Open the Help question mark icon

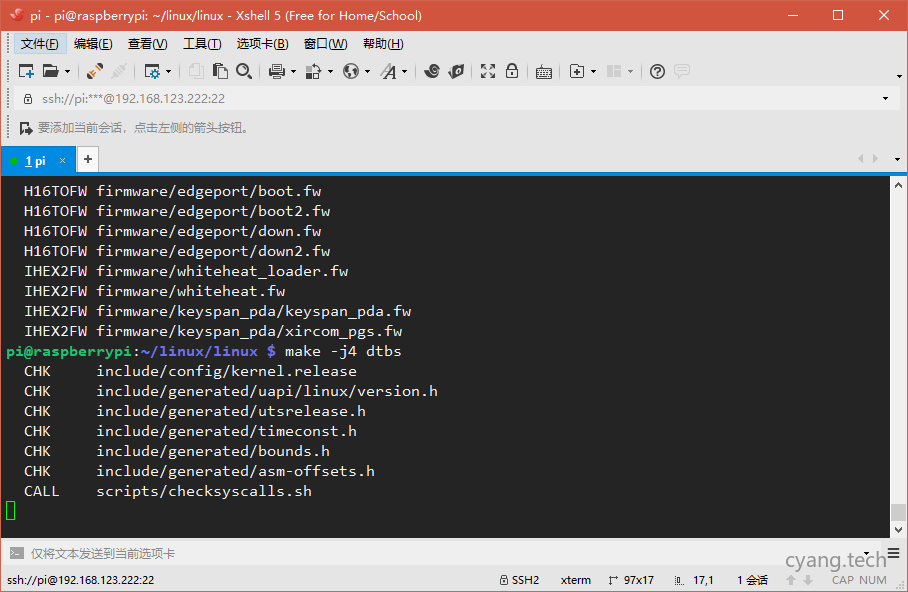click(x=657, y=71)
